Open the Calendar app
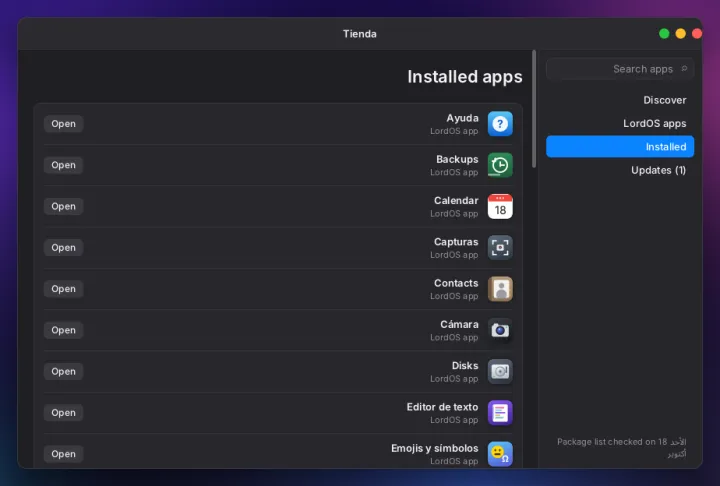The image size is (720, 486). click(x=63, y=206)
